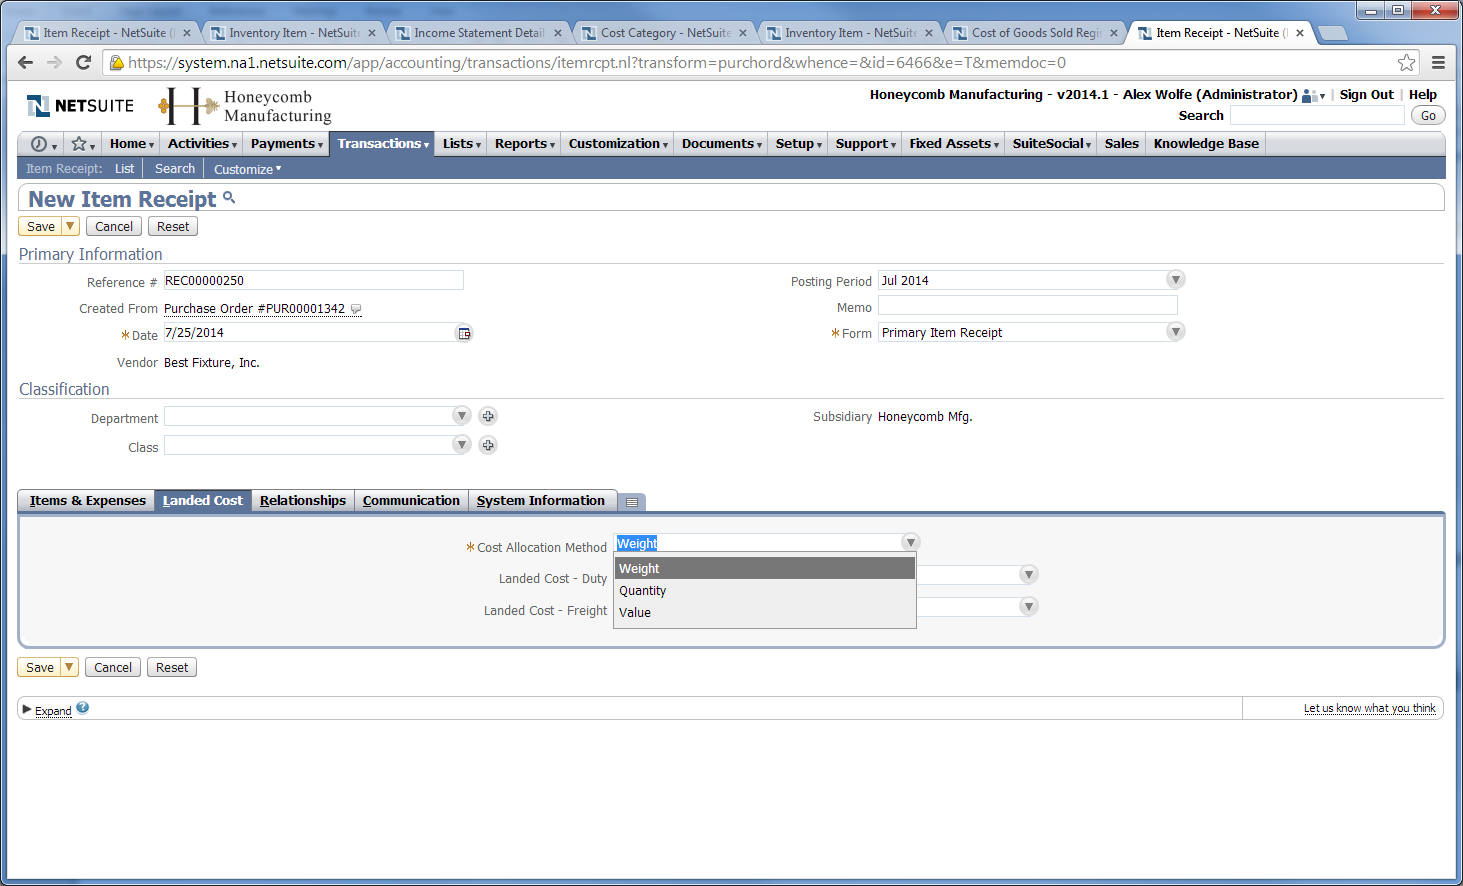Bookmark this page with star icon
This screenshot has width=1463, height=886.
pyautogui.click(x=1406, y=63)
